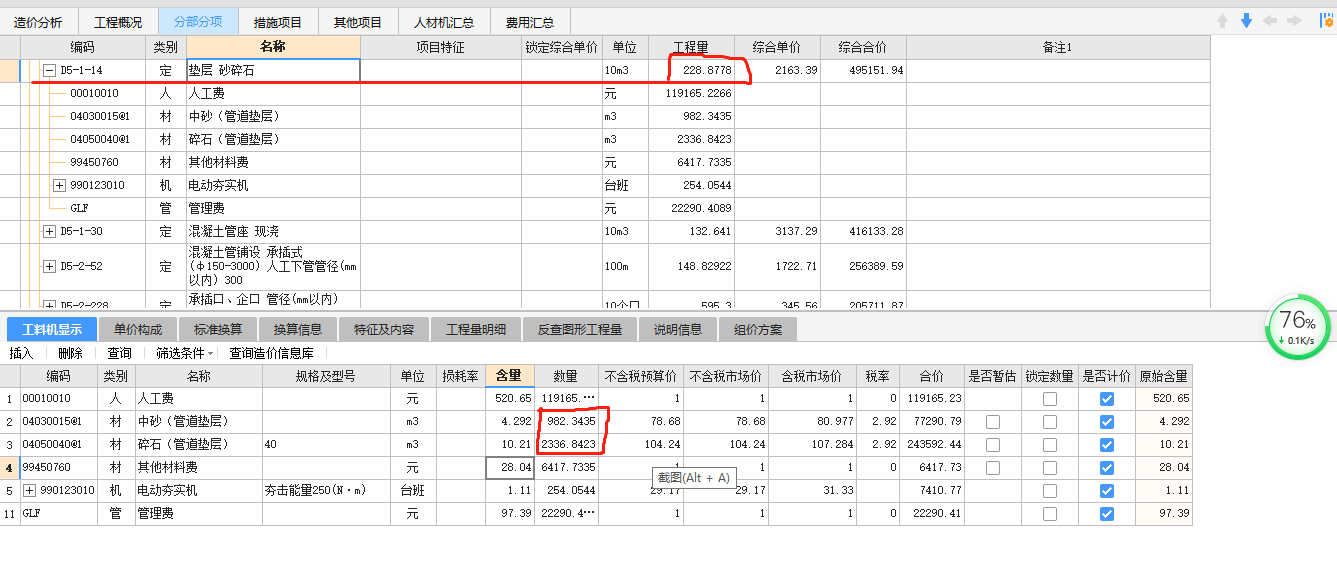This screenshot has height=579, width=1337.
Task: Expand the 990123010 电动夯实机 row in lower table
Action: click(29, 491)
